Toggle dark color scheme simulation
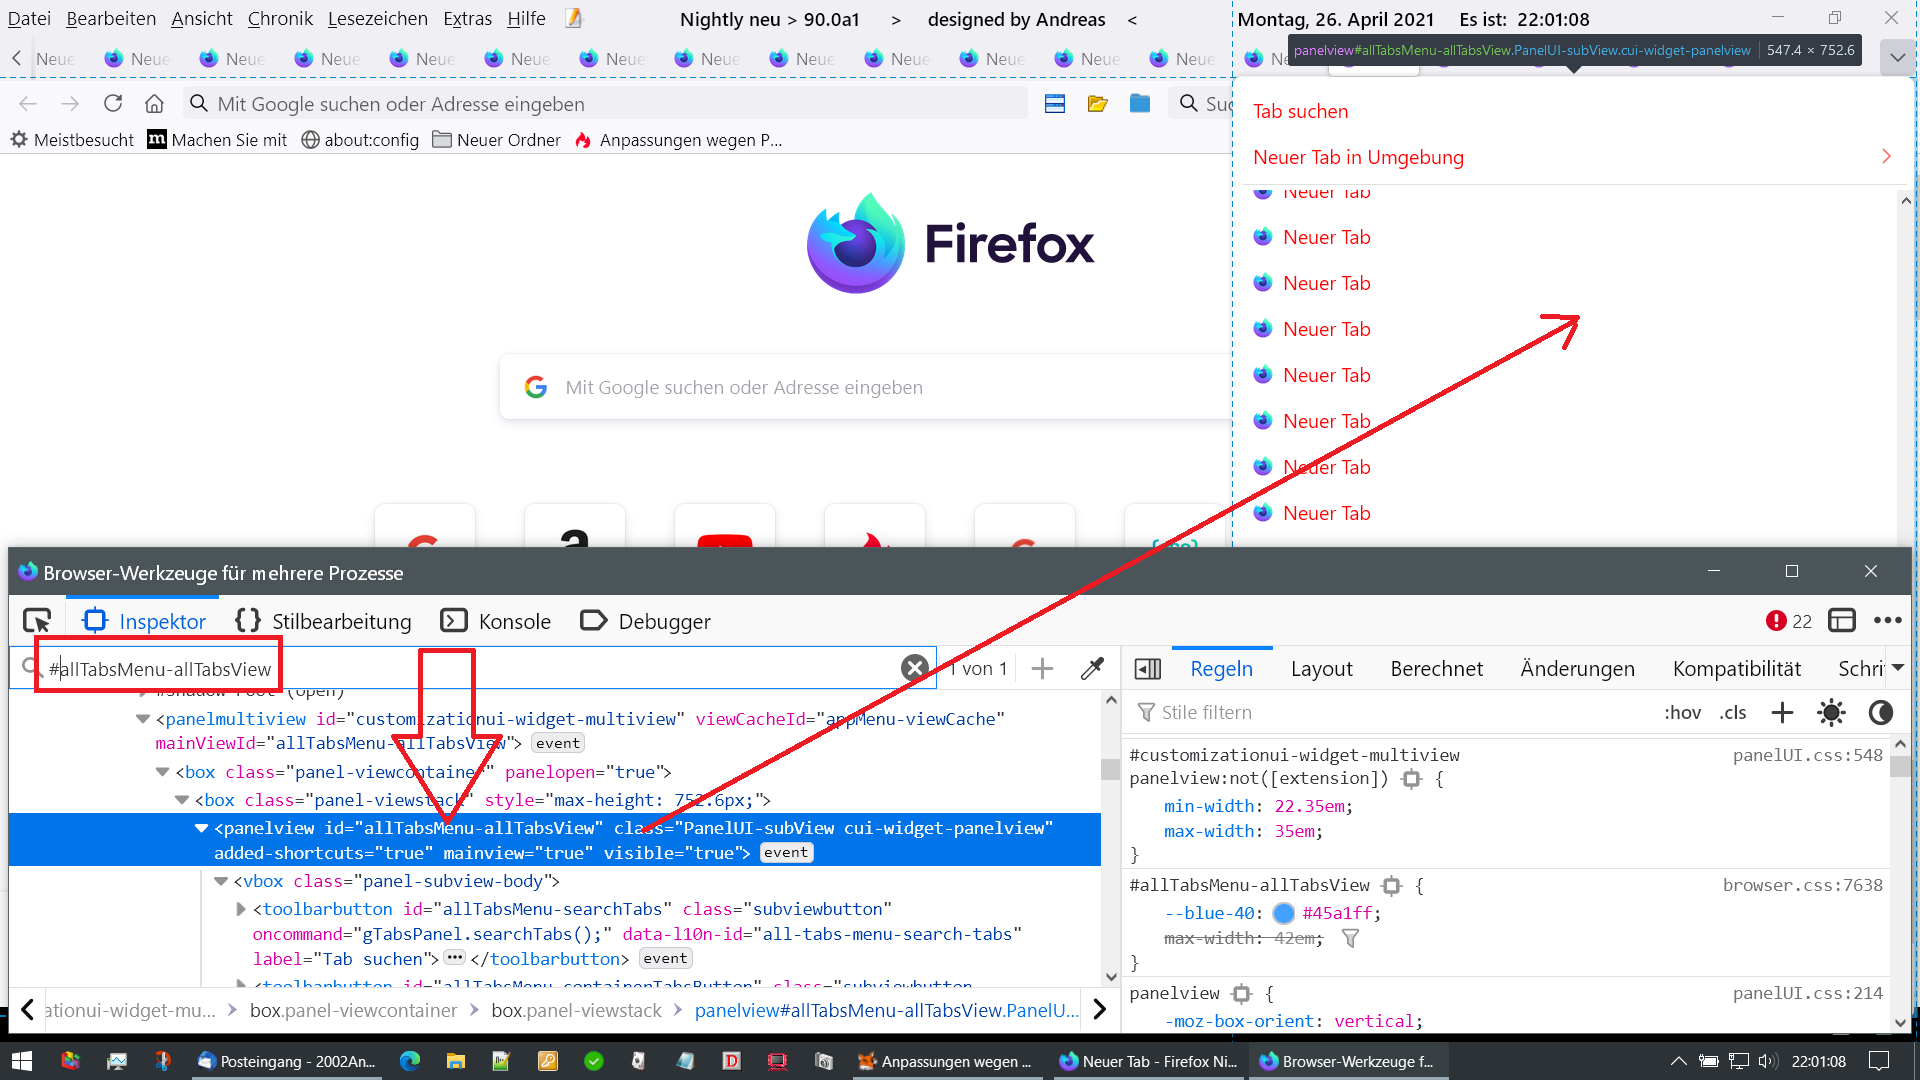 [1880, 712]
